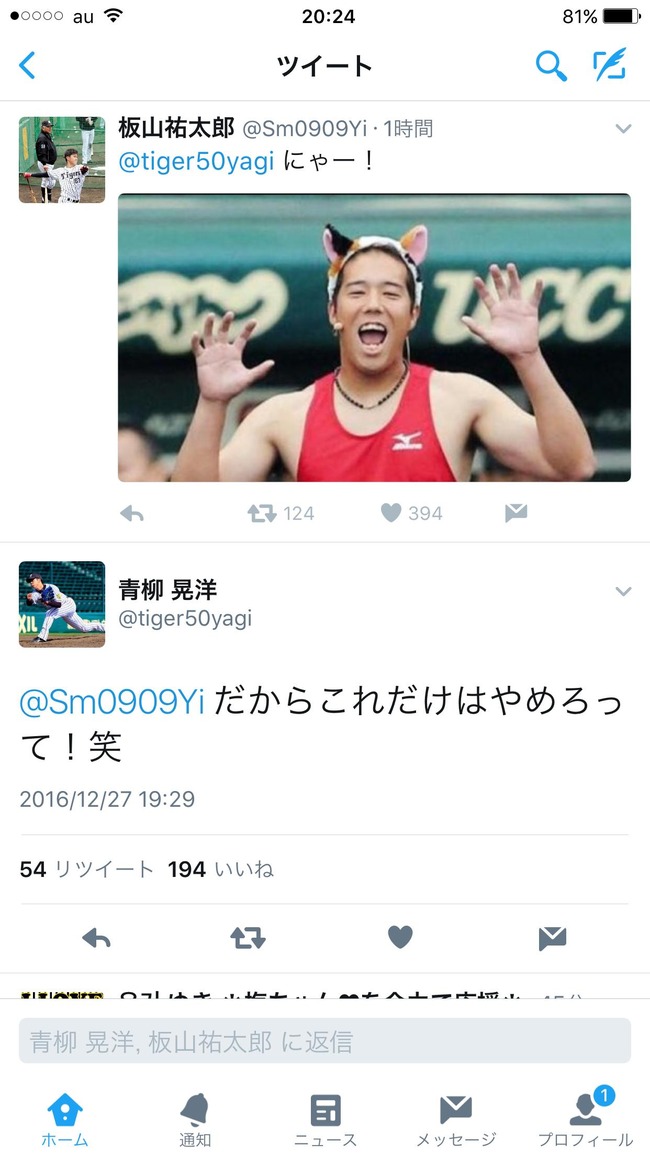The height and width of the screenshot is (1156, 650).
Task: Tap the heart under 青柳 晃洋's tweet
Action: [x=400, y=937]
